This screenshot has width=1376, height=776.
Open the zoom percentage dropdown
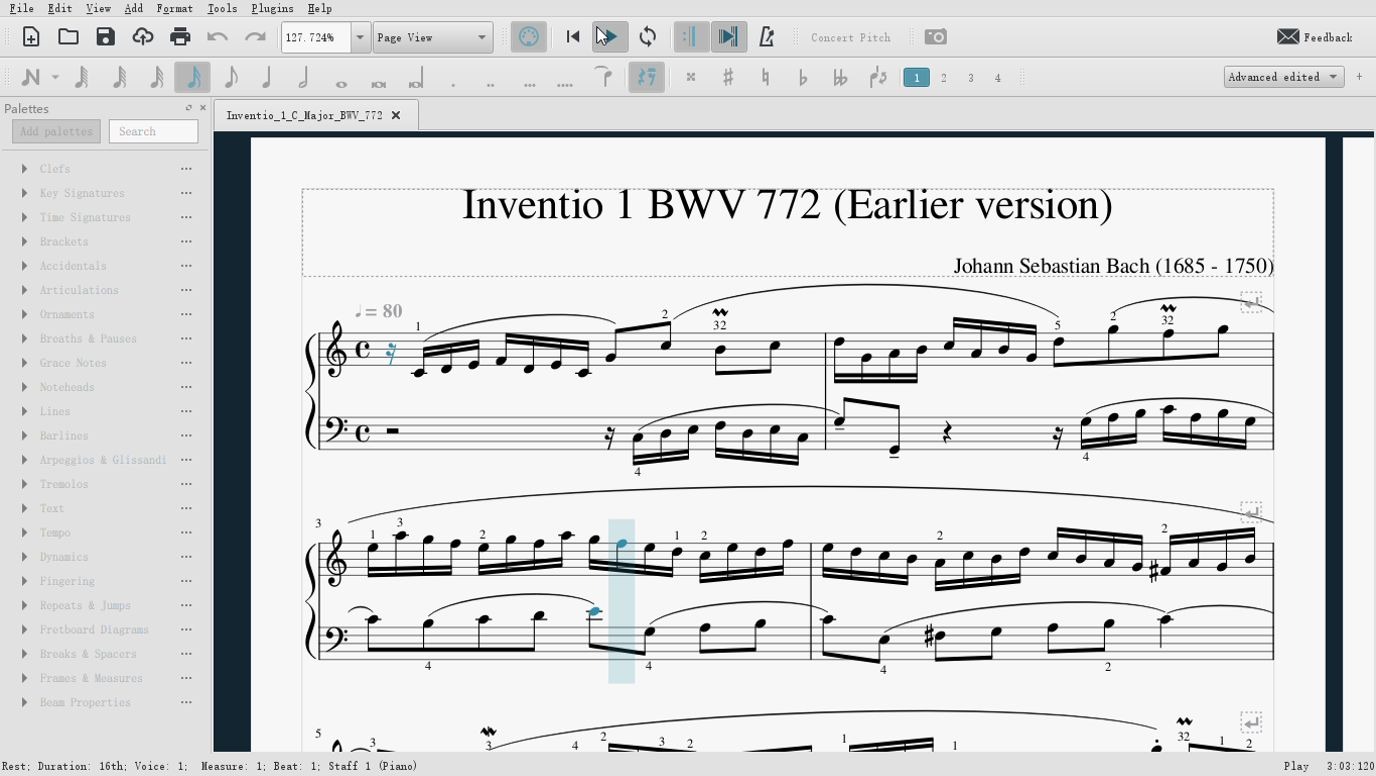pos(360,37)
